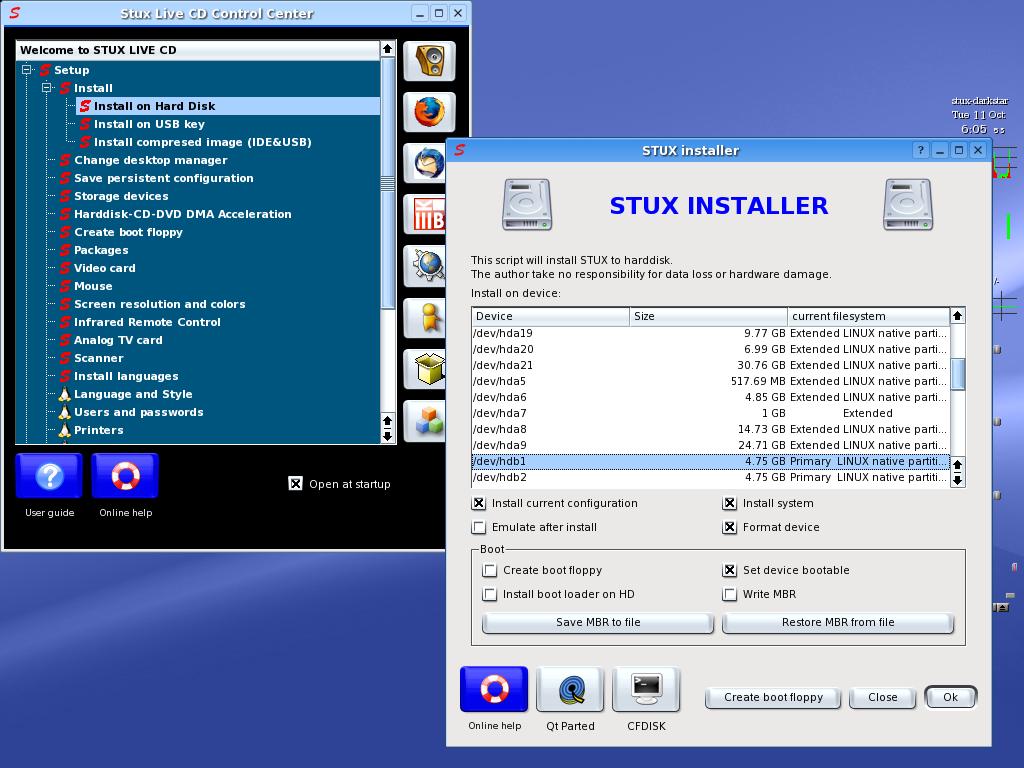The width and height of the screenshot is (1024, 768).
Task: Select /dev/hda21 device row
Action: 710,365
